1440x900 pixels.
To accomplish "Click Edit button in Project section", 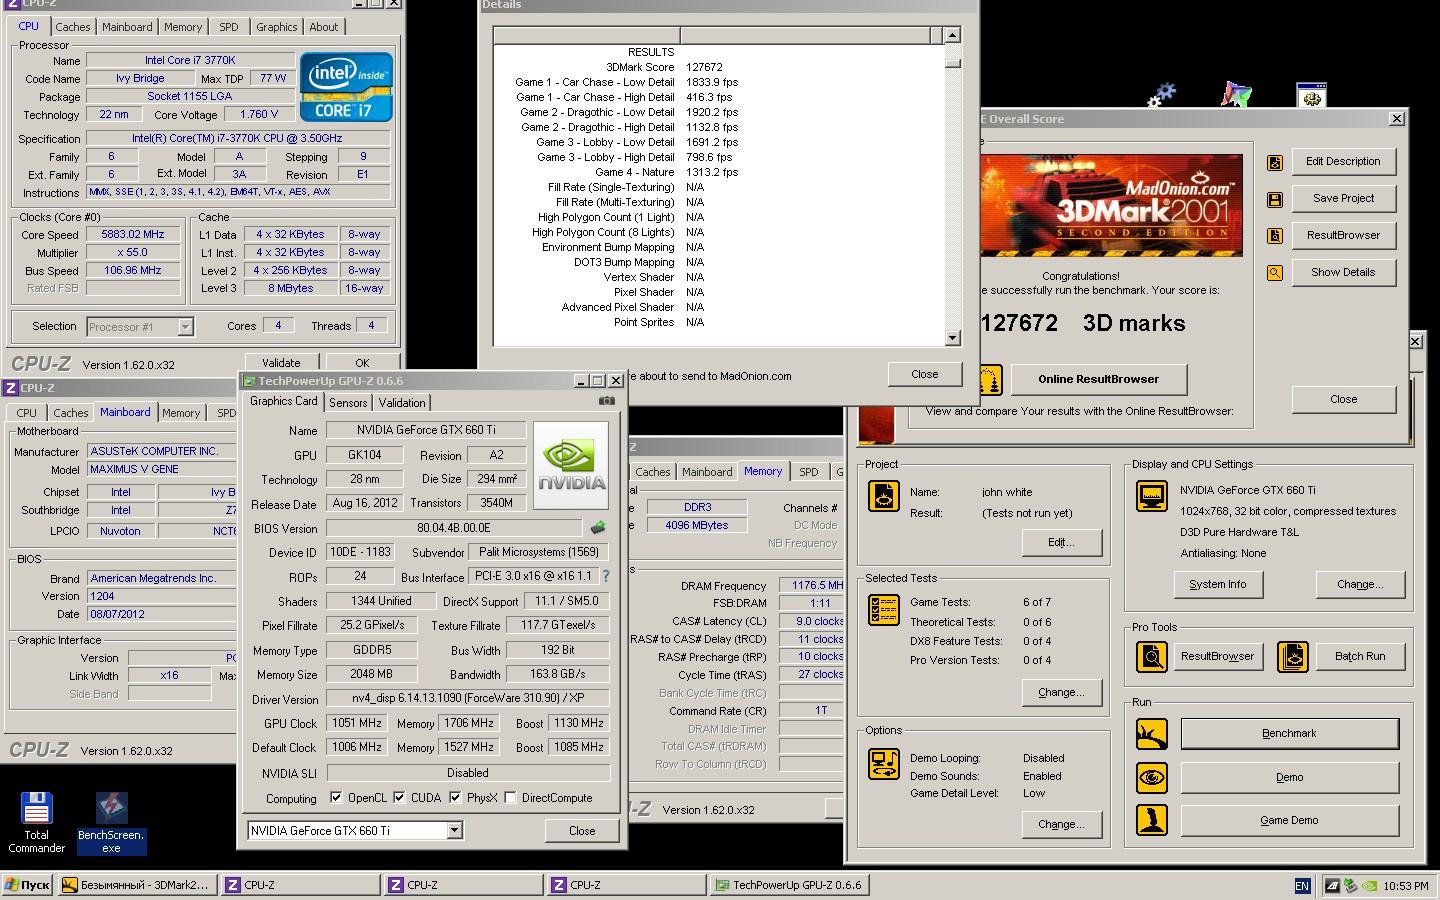I will point(1061,542).
